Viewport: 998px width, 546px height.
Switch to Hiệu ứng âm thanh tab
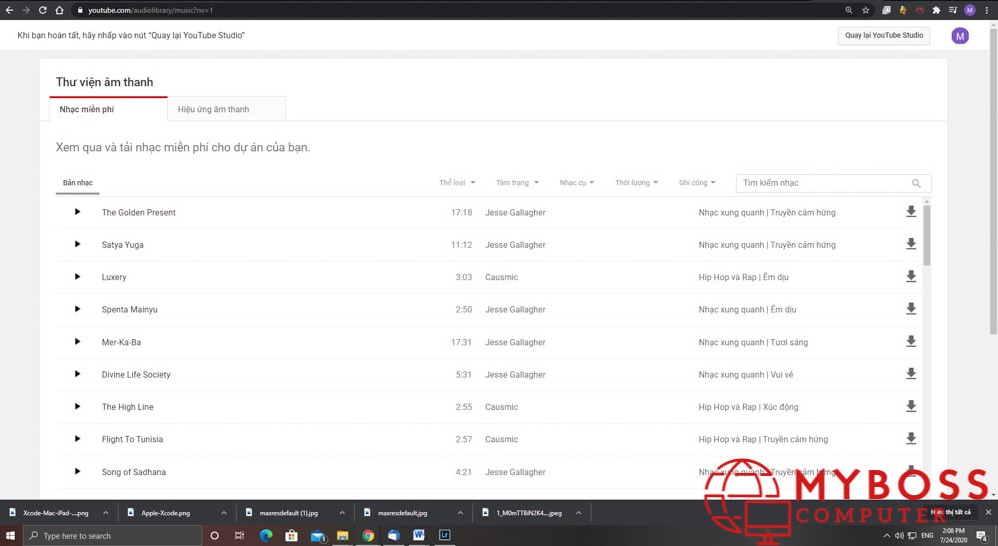tap(213, 109)
